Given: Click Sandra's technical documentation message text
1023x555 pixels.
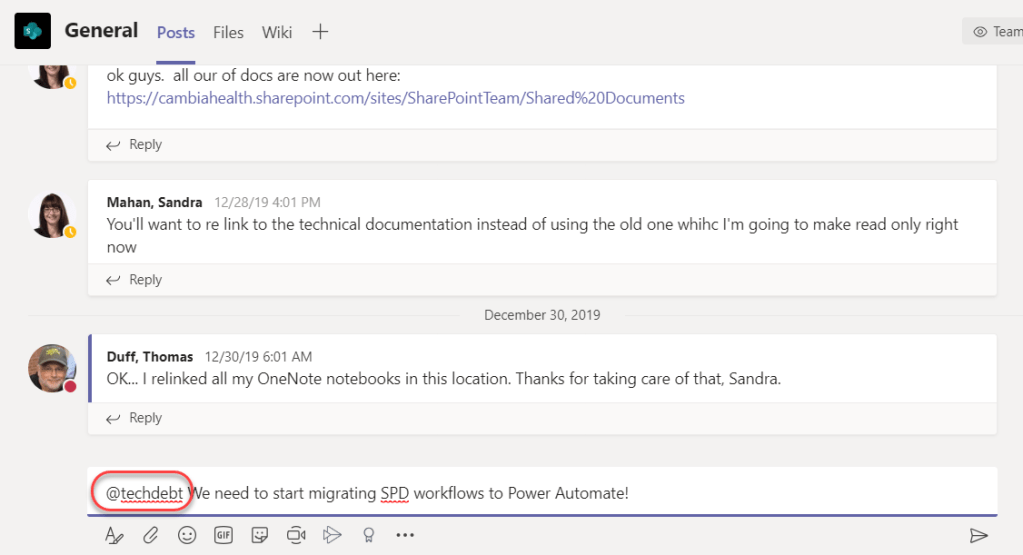Looking at the screenshot, I should point(532,235).
